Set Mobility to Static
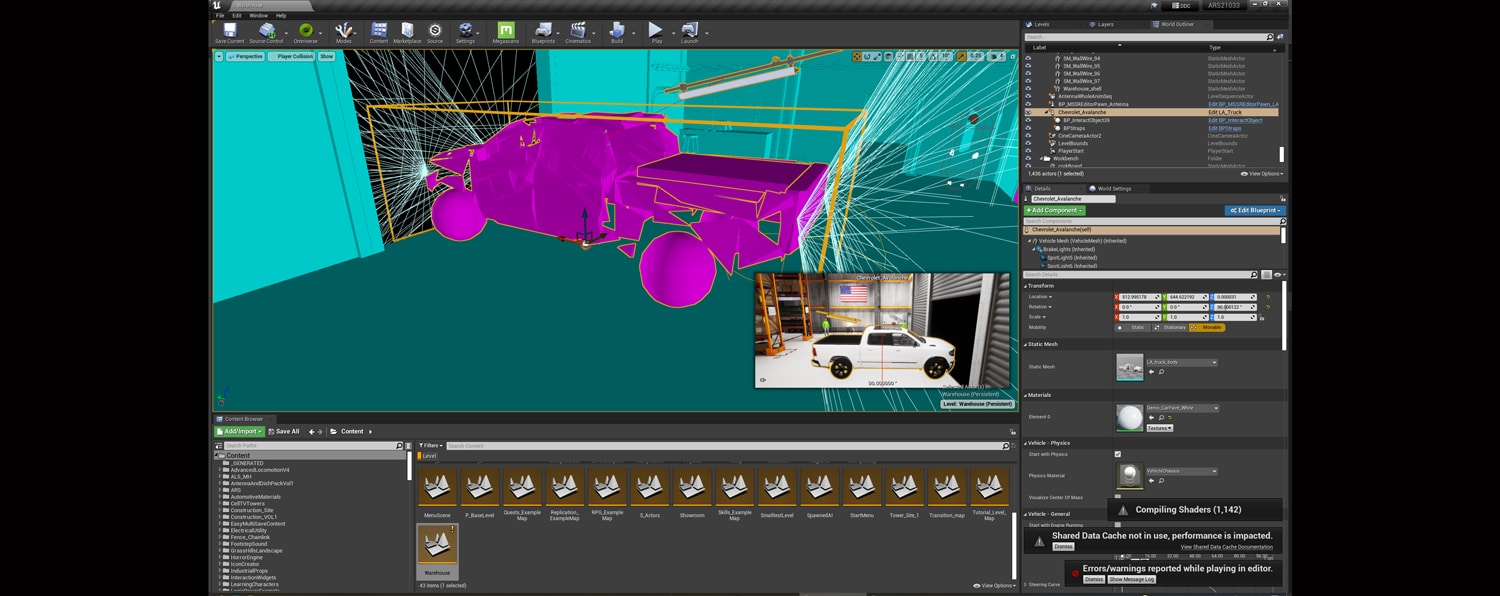 coord(1135,327)
